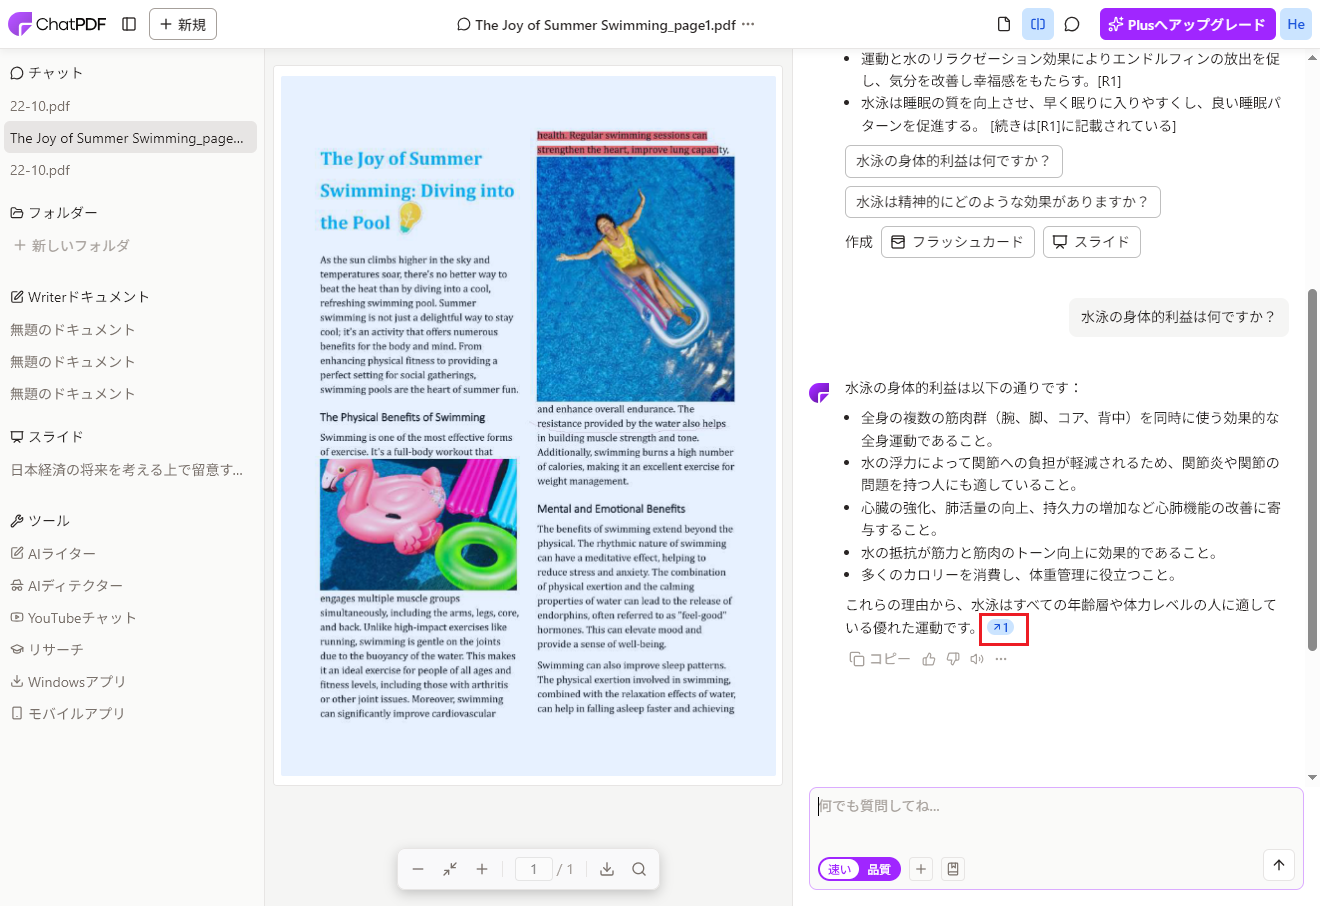Select The Joy of Summer Swimming_page chat
Viewport: 1320px width, 906px height.
[130, 138]
